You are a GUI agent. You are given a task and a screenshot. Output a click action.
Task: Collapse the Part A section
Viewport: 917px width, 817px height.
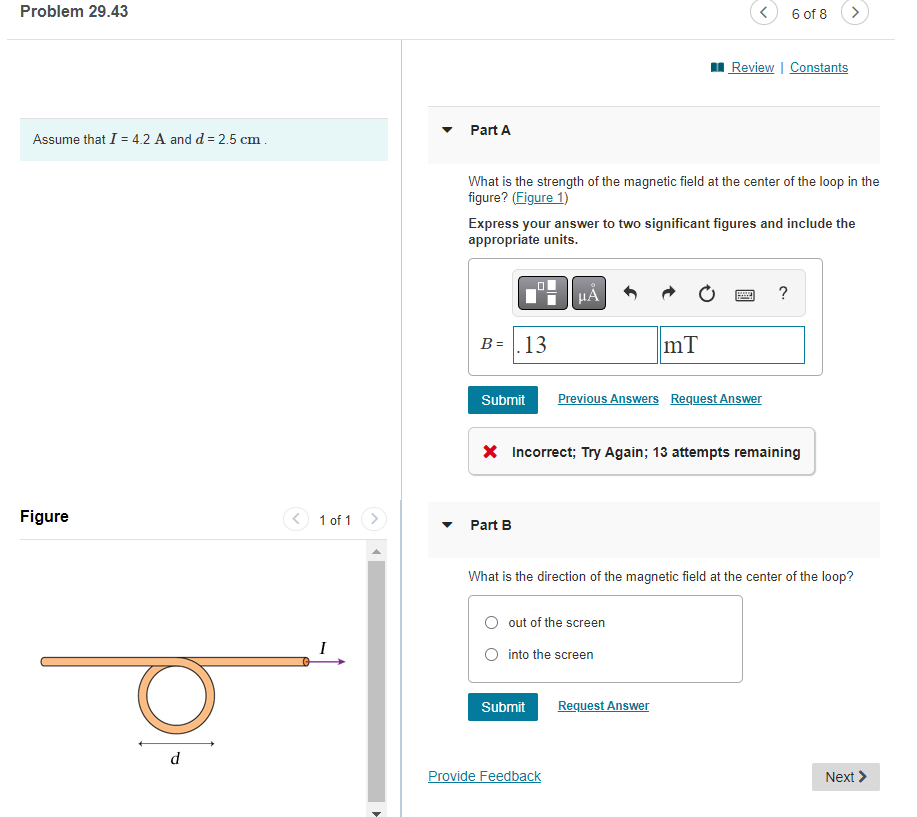[446, 130]
